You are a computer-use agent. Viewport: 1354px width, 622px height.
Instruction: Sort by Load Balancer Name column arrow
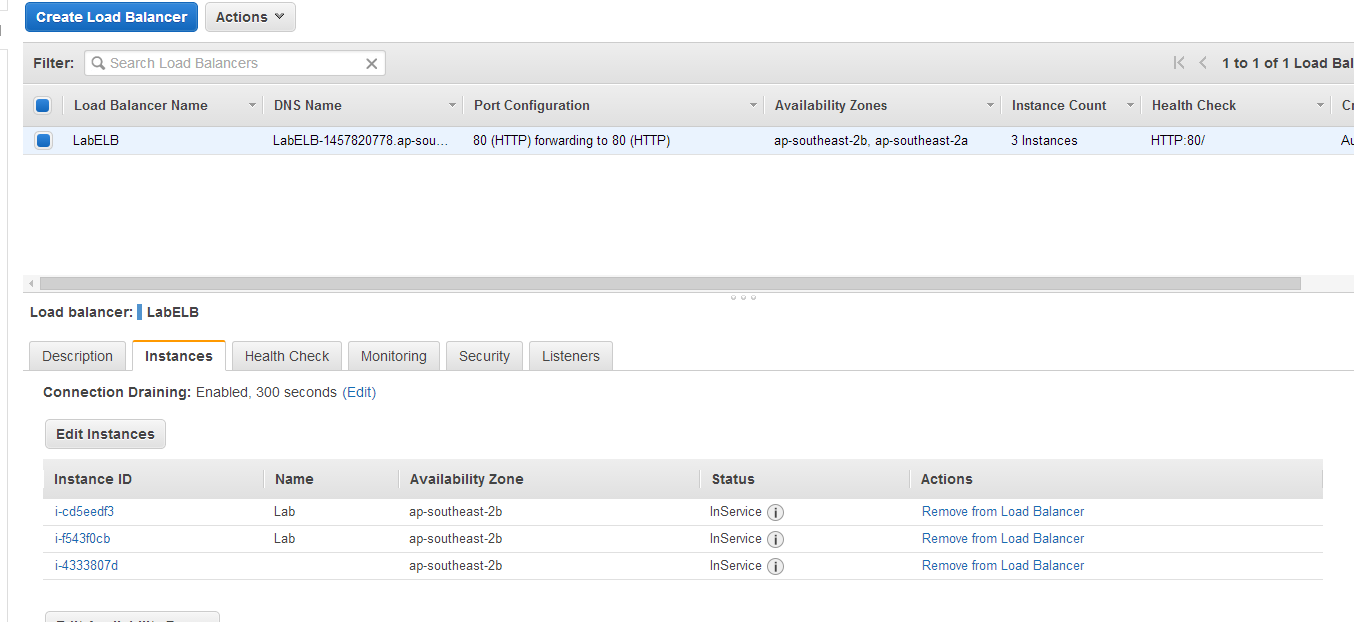[252, 106]
